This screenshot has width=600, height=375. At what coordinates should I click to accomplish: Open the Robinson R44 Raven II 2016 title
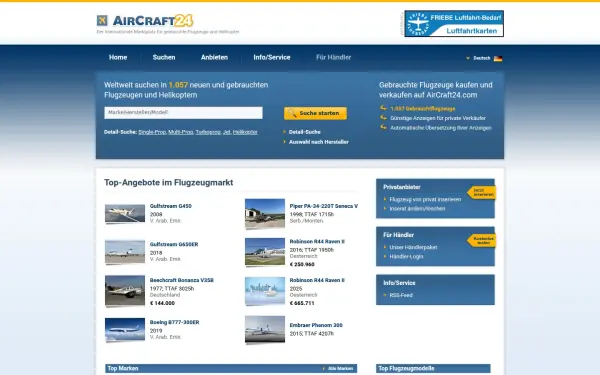coord(317,241)
